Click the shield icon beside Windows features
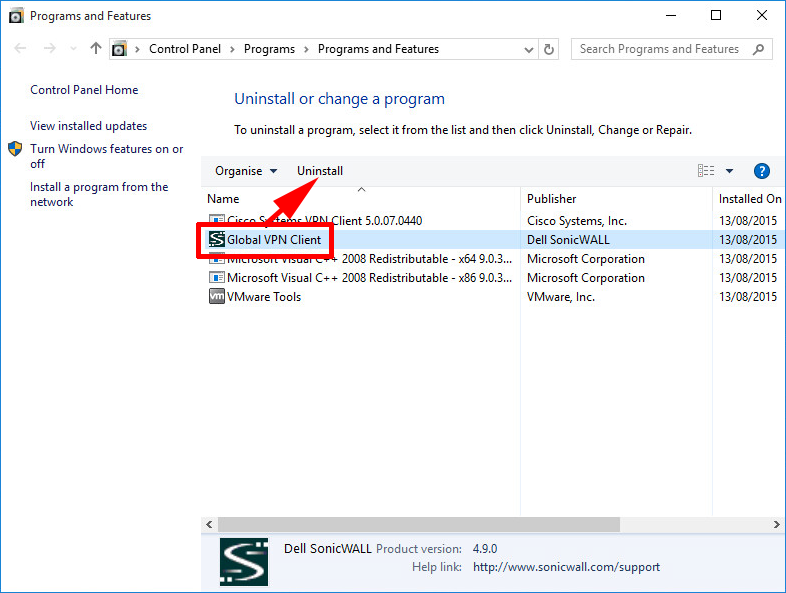The image size is (786, 593). (15, 148)
